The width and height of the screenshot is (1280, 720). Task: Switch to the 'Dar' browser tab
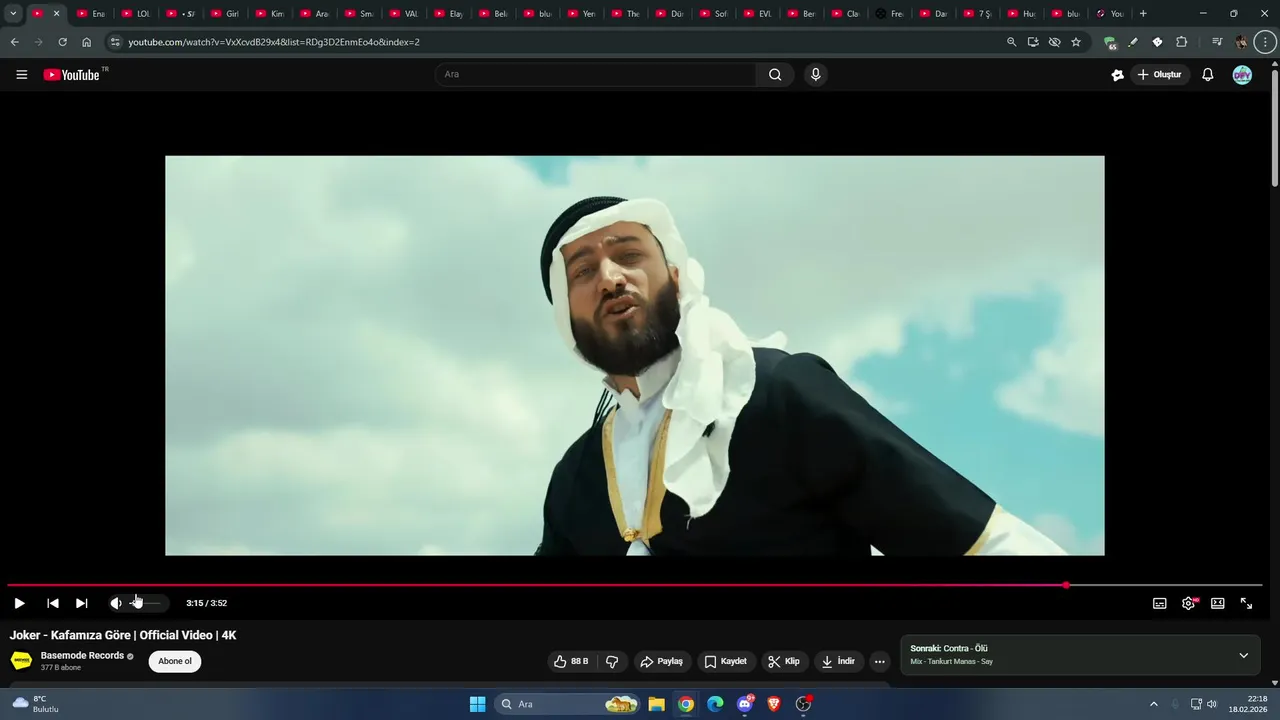click(934, 14)
